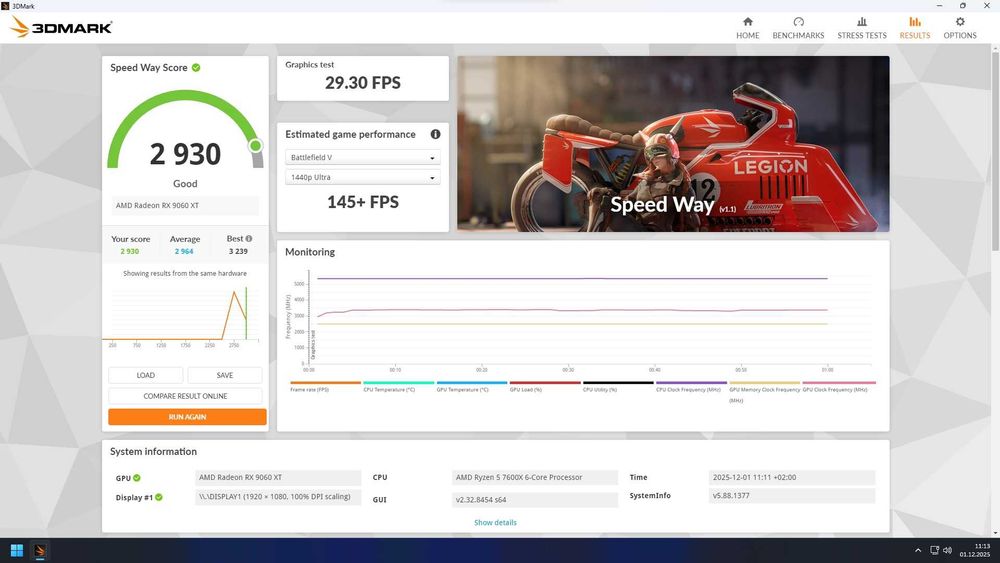Screen dimensions: 1000x563
Task: Expand the Battlefield V game dropdown
Action: (x=362, y=157)
